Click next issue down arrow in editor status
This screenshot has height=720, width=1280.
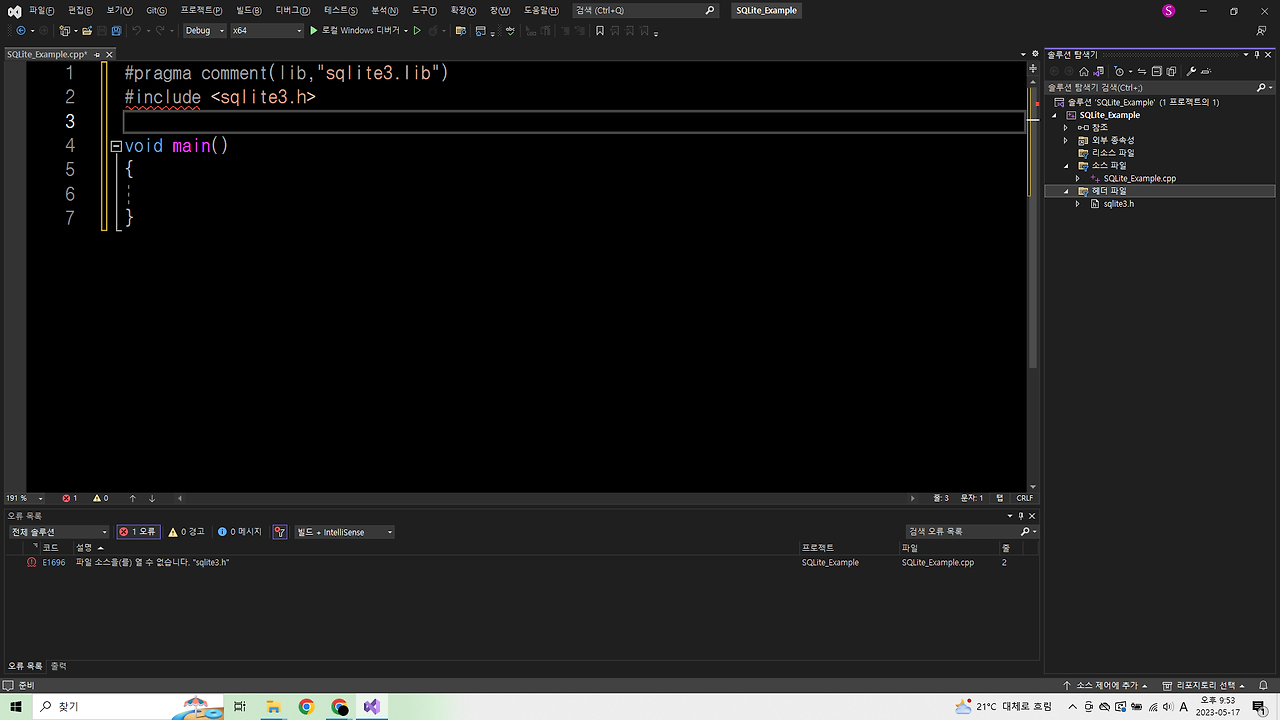(152, 498)
